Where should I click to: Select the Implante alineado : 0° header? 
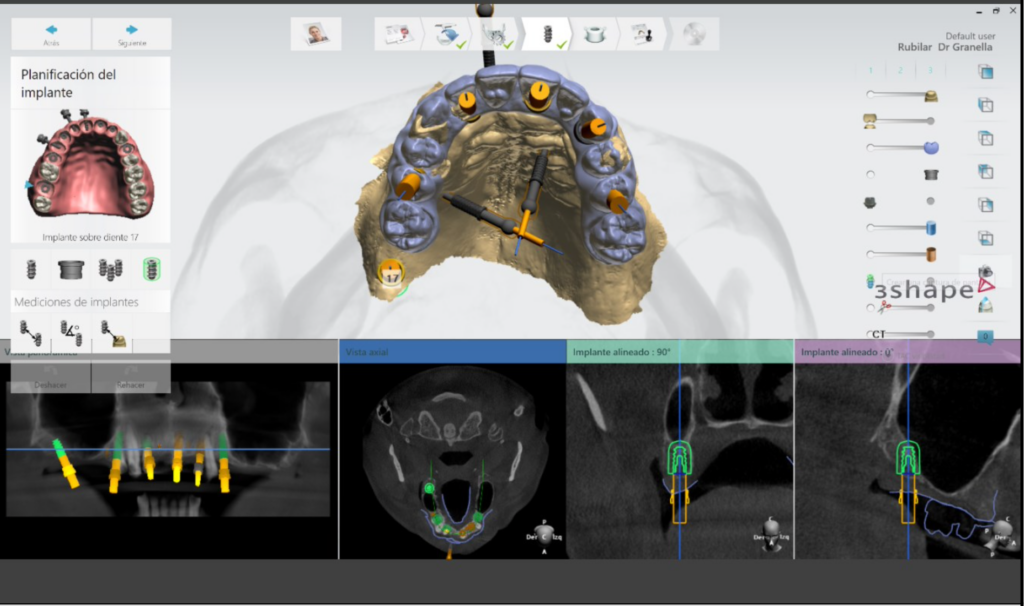908,351
